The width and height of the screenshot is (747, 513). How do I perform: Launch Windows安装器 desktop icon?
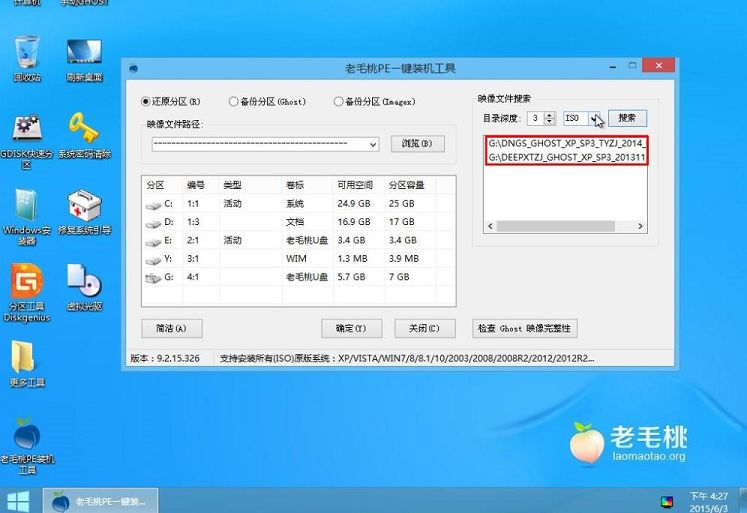coord(27,217)
